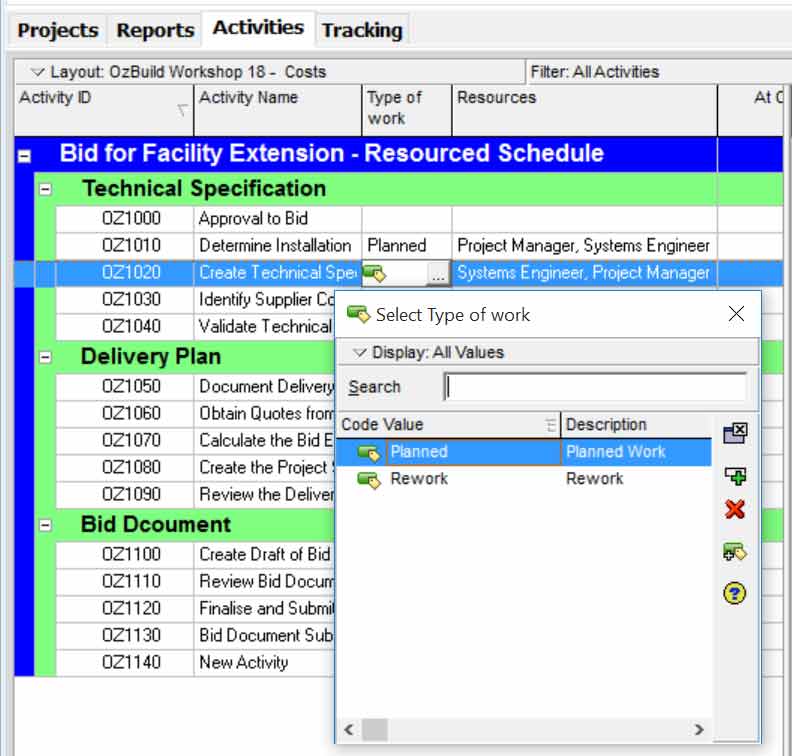Screen dimensions: 792x756
Task: Collapse the Delivery Plan group
Action: 45,357
